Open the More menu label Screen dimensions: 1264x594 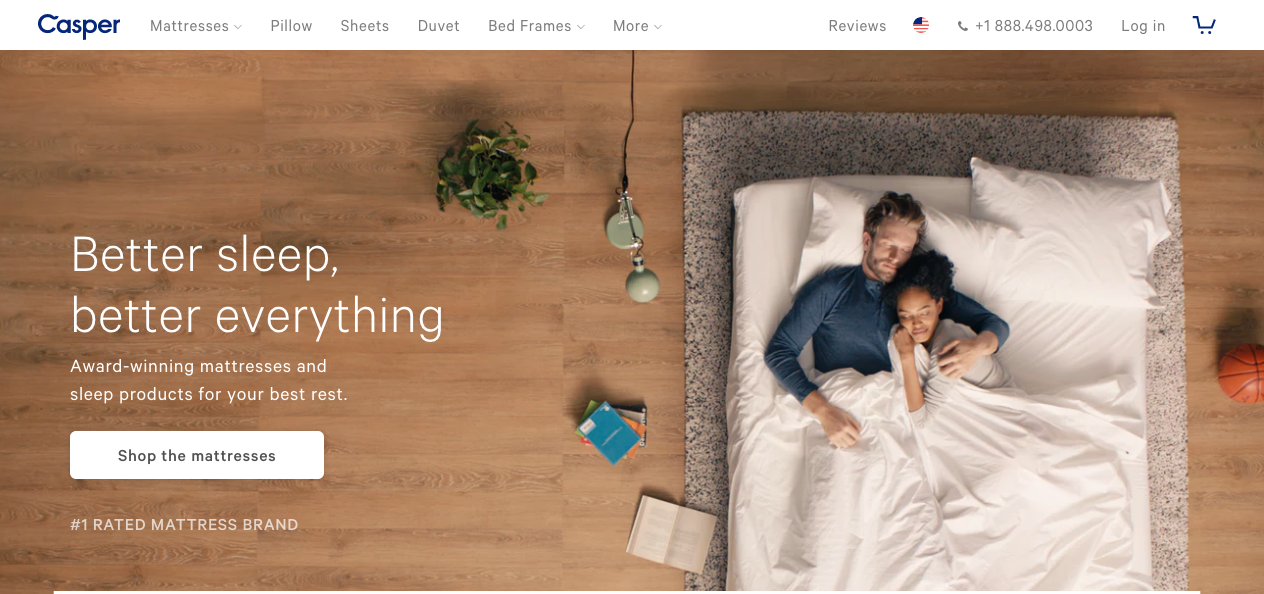[x=630, y=26]
